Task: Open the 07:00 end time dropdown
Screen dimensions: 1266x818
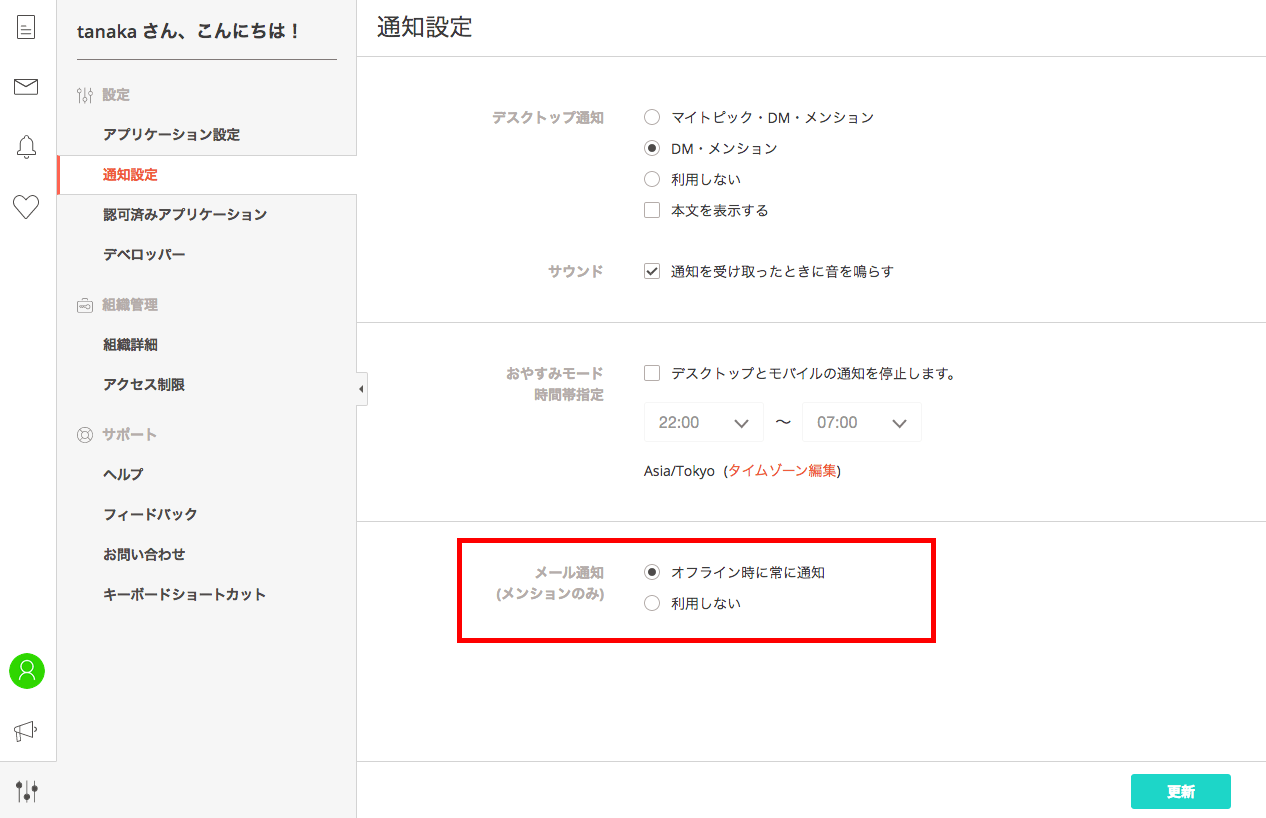Action: pyautogui.click(x=861, y=423)
